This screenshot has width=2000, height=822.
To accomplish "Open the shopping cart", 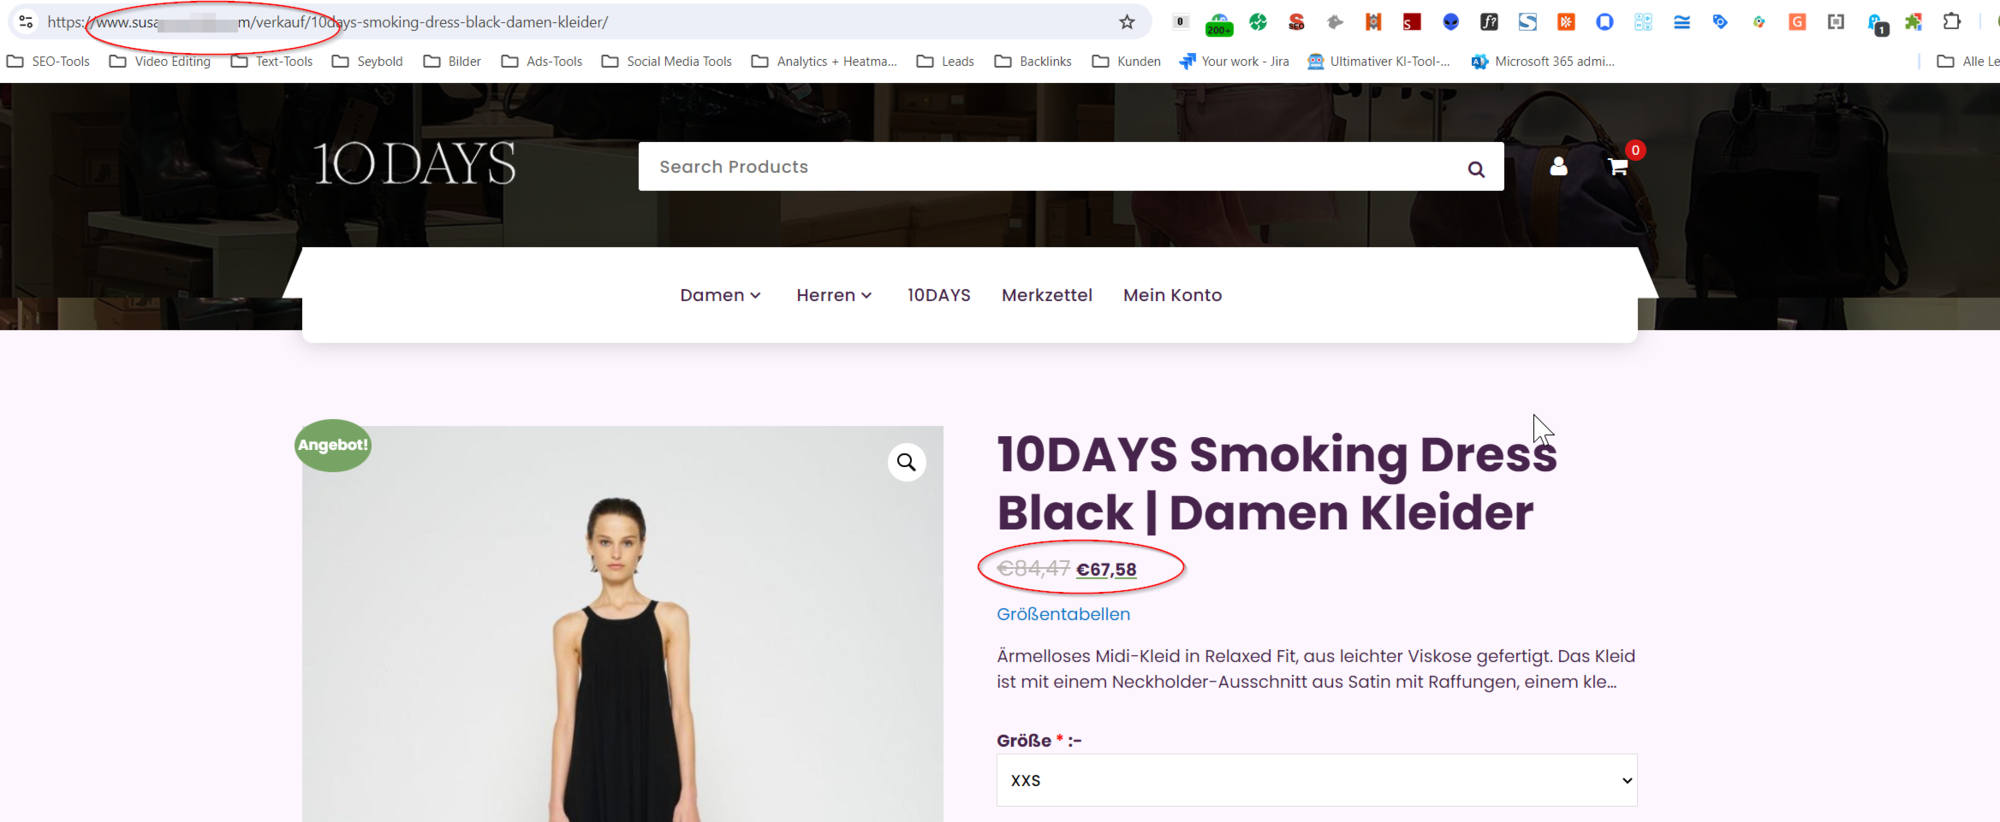I will pos(1618,167).
